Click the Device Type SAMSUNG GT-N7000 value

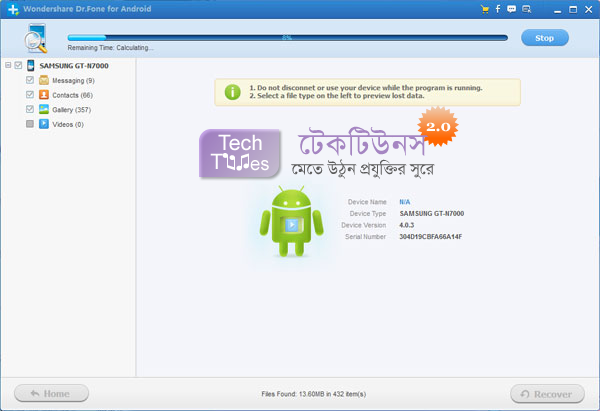432,214
